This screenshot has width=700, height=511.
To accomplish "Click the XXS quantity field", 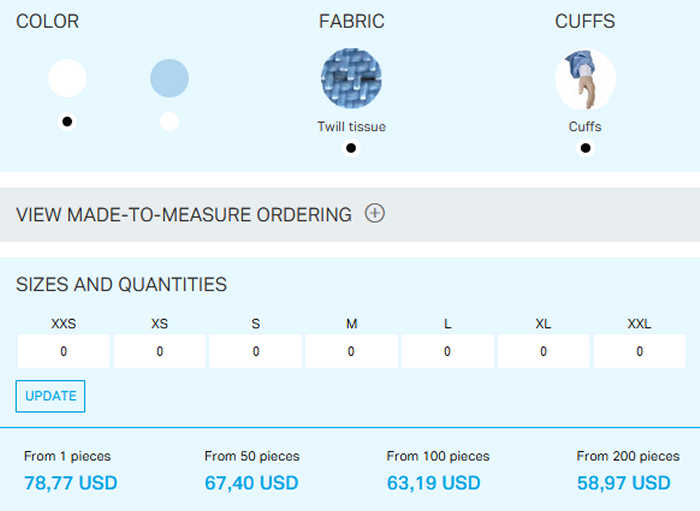I will tap(64, 352).
